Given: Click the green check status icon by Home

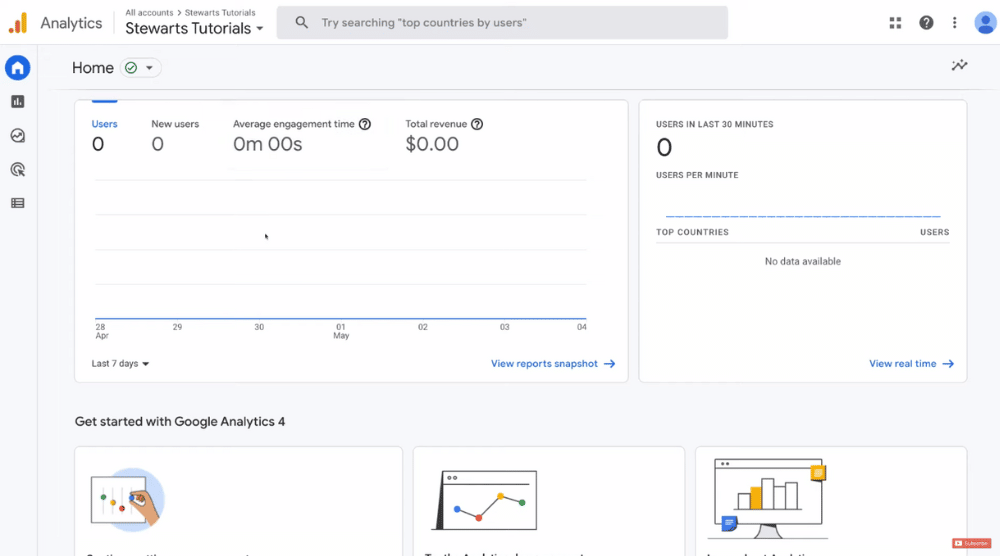Looking at the screenshot, I should (x=131, y=68).
